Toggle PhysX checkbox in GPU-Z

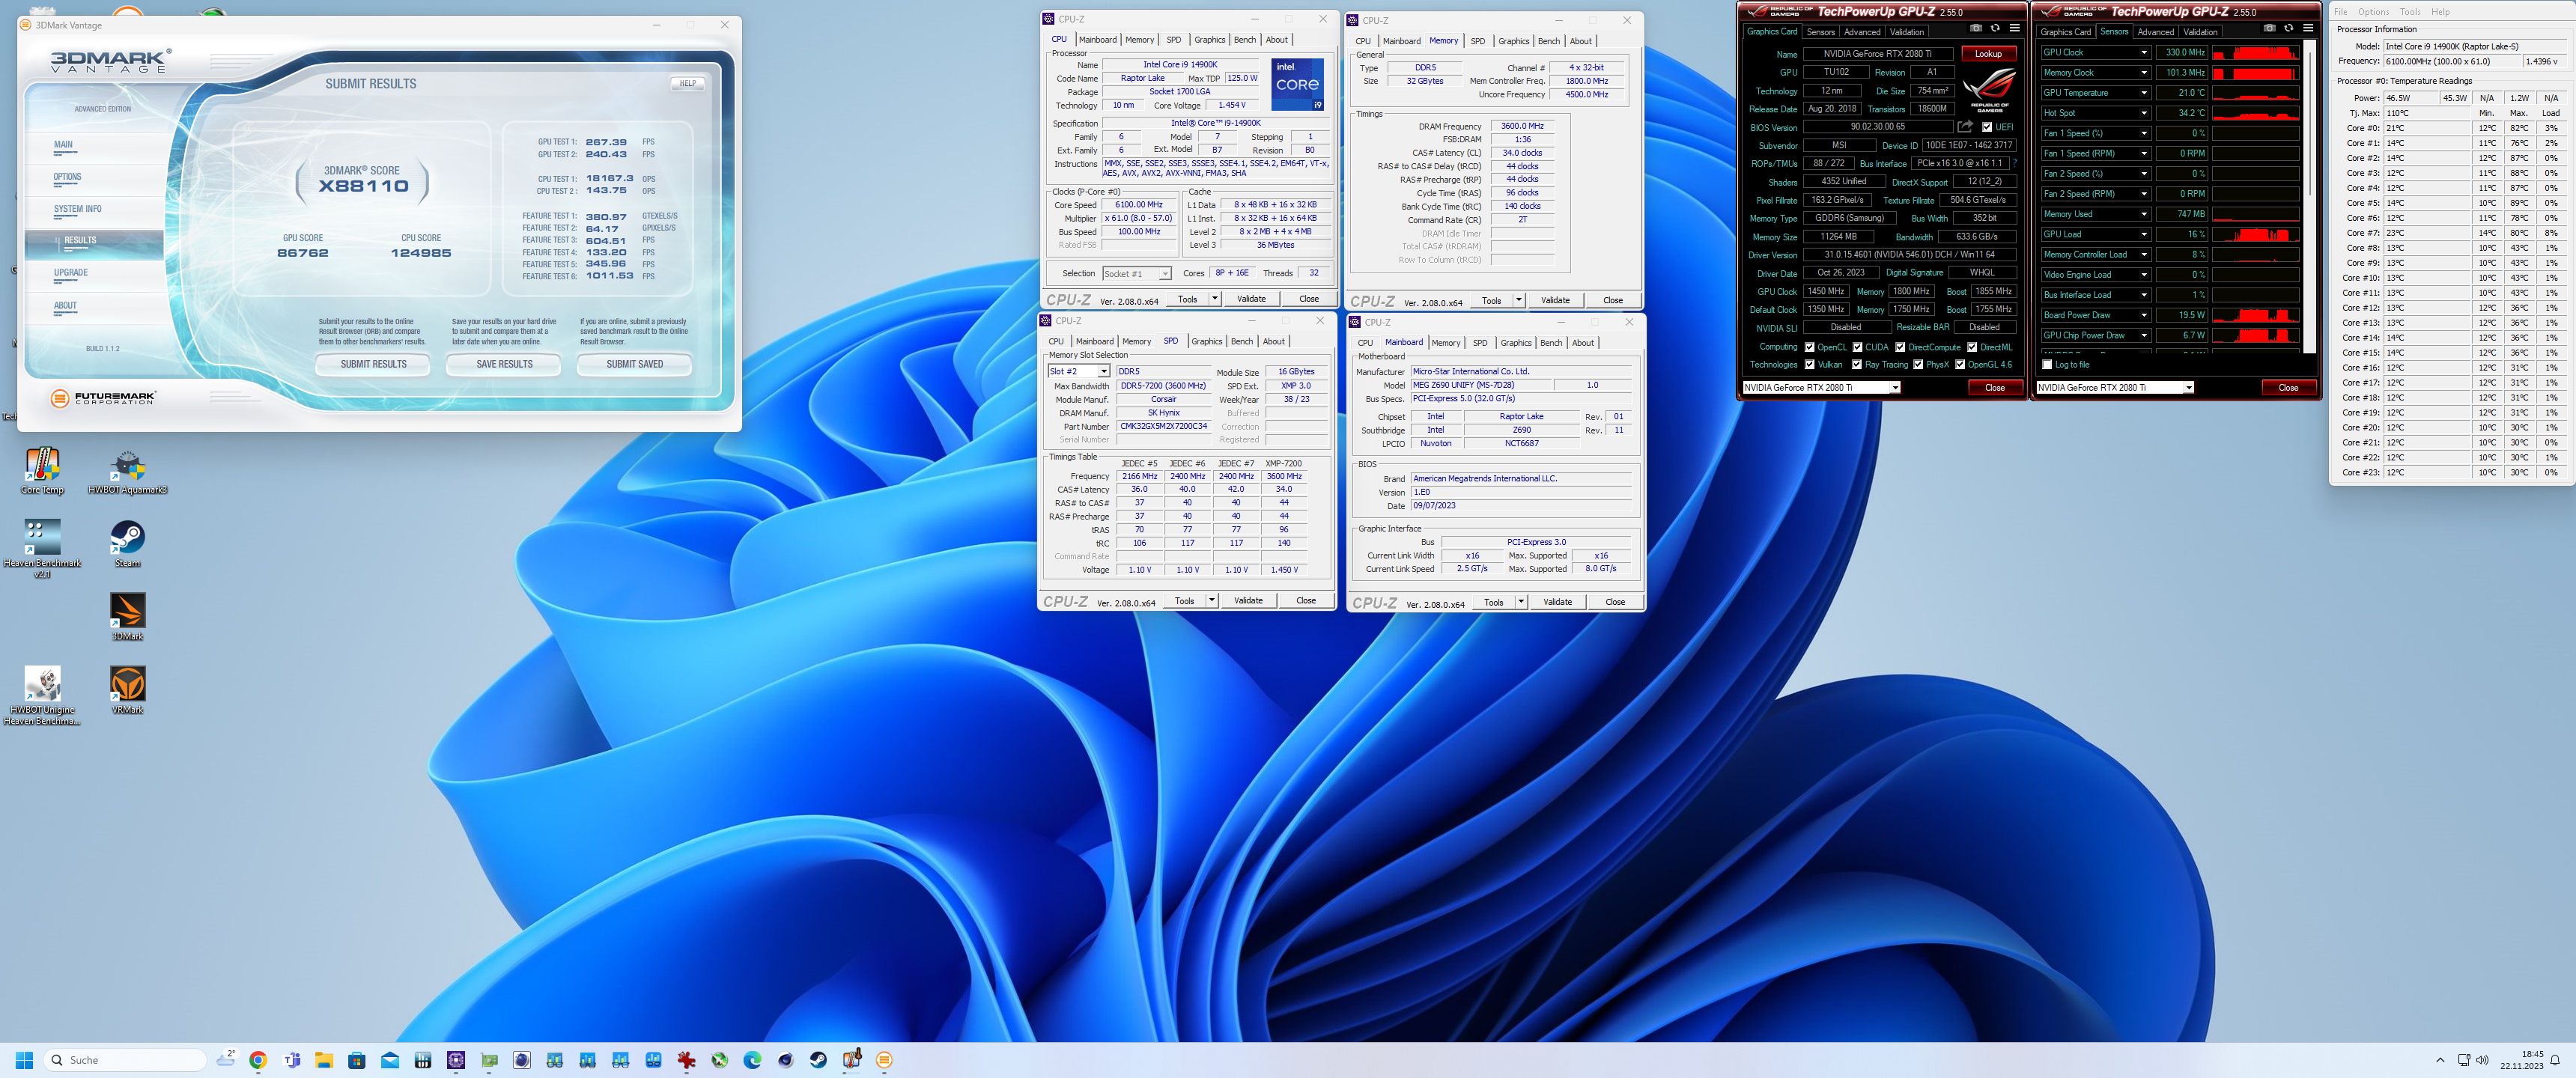pyautogui.click(x=1918, y=364)
